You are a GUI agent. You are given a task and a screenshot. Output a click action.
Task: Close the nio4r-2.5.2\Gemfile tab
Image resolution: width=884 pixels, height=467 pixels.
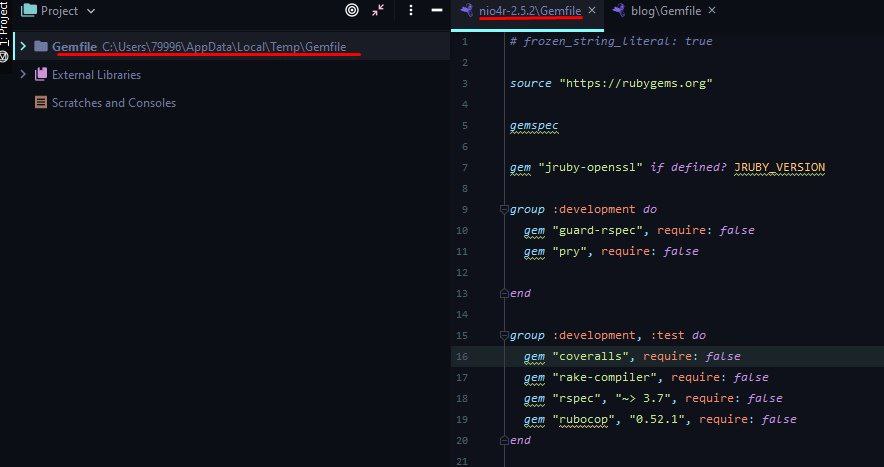tap(592, 10)
